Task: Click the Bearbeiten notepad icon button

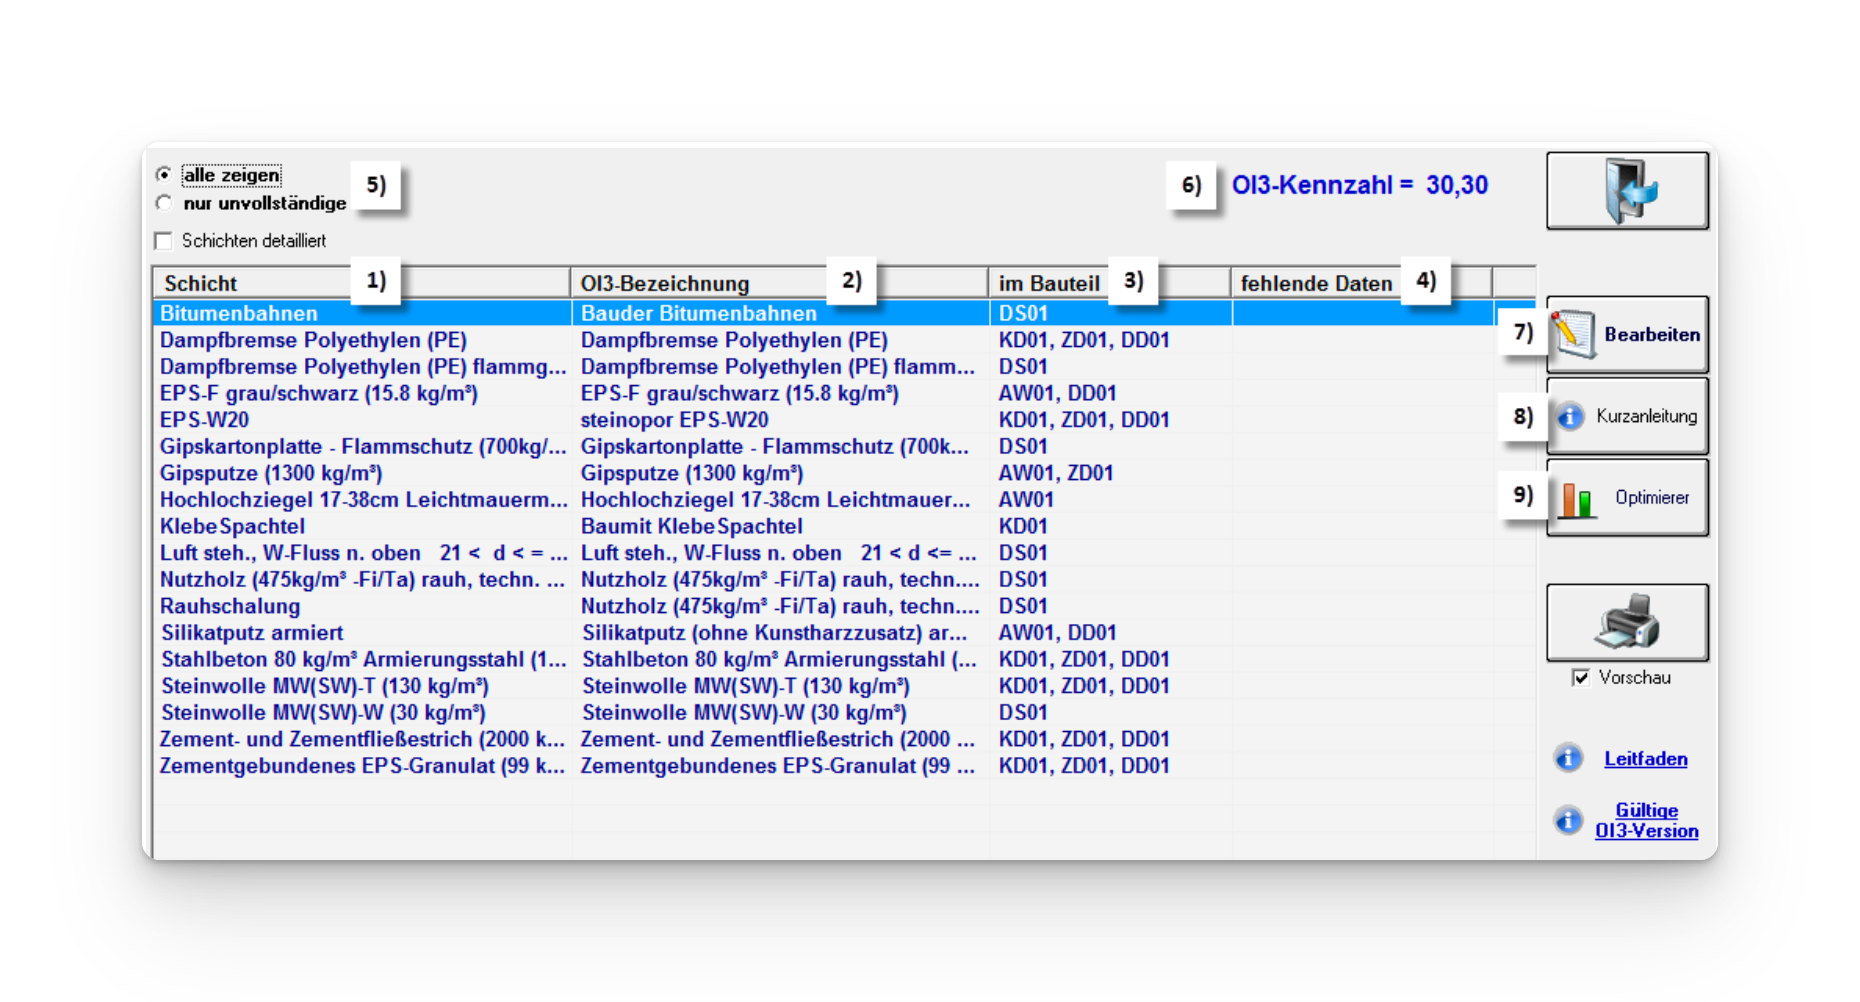Action: tap(1627, 335)
